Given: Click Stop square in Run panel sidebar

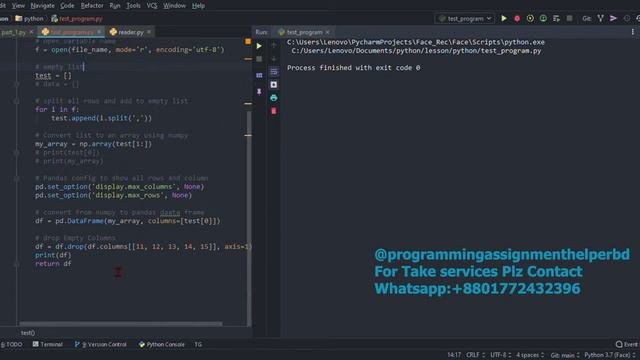Looking at the screenshot, I should tap(259, 59).
